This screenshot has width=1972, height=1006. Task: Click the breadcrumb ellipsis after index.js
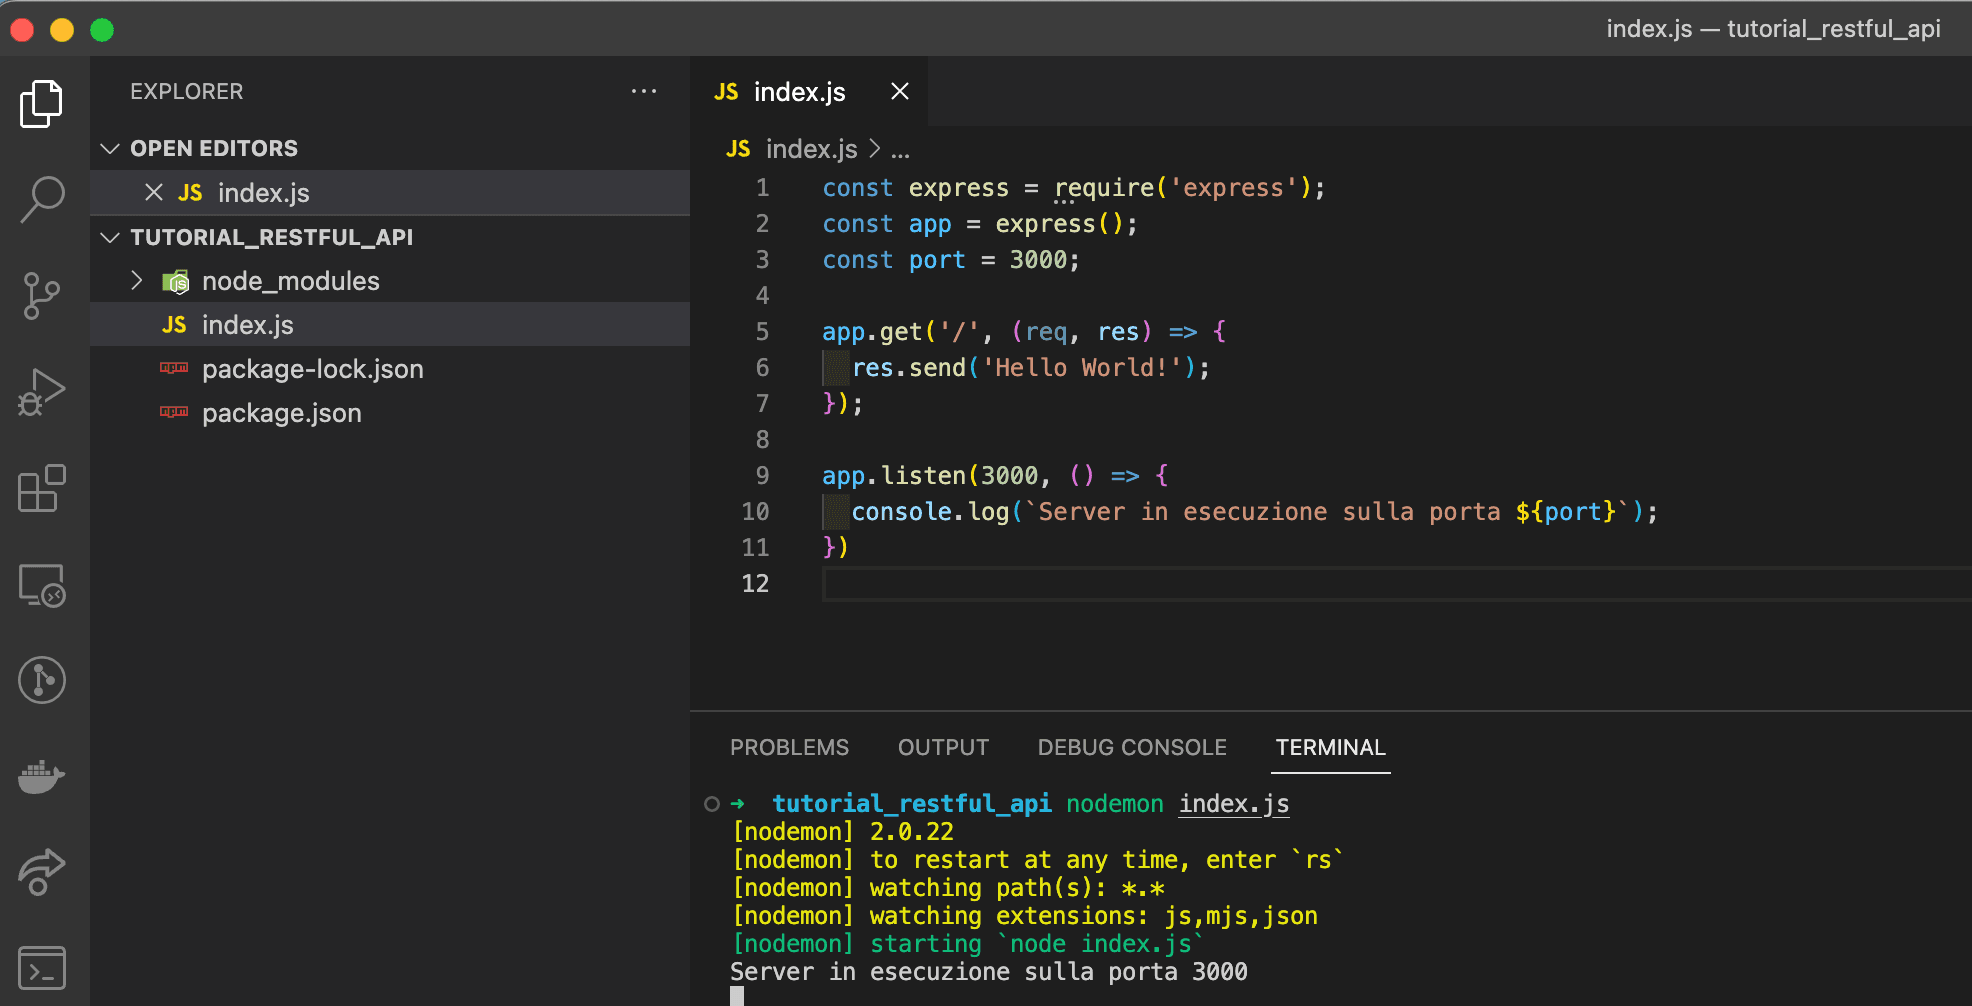pos(900,150)
